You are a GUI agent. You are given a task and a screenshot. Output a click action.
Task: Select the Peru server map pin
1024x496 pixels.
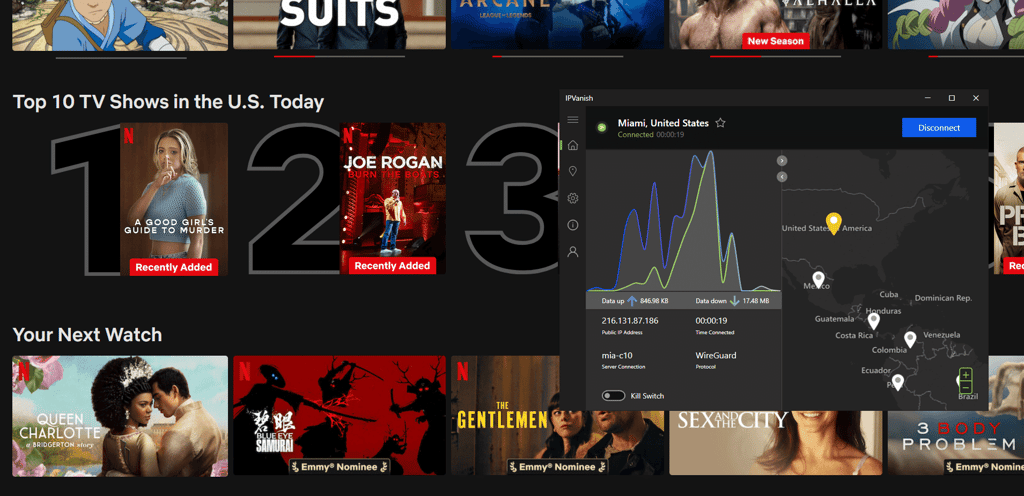pos(898,382)
